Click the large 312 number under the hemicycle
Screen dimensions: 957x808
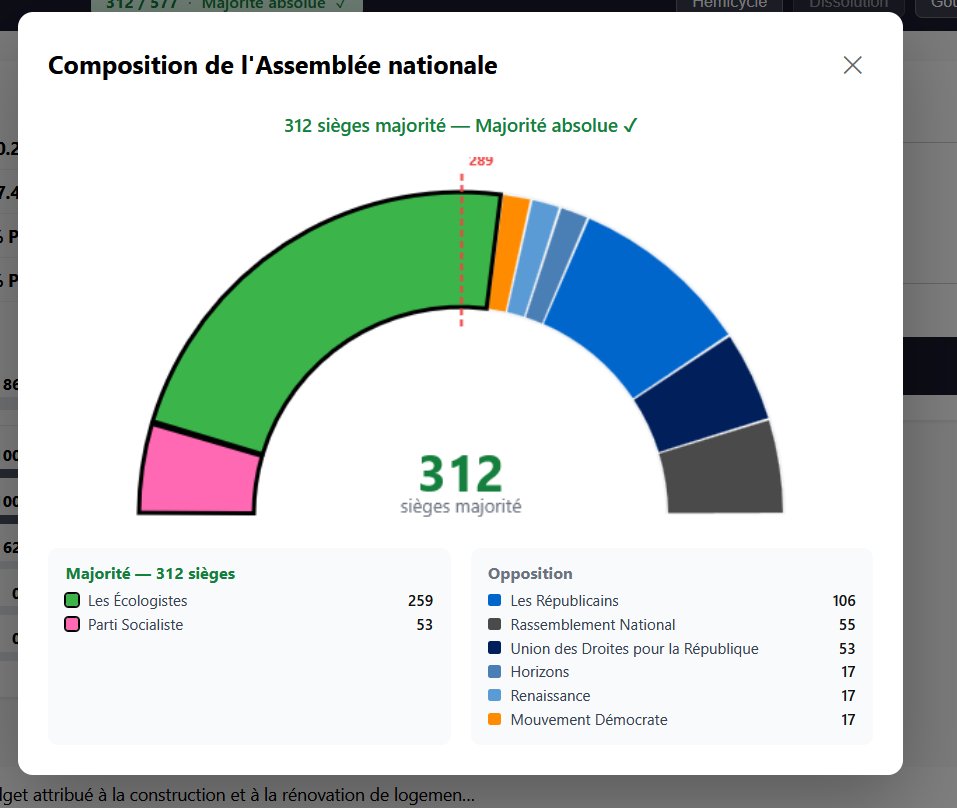click(x=461, y=474)
